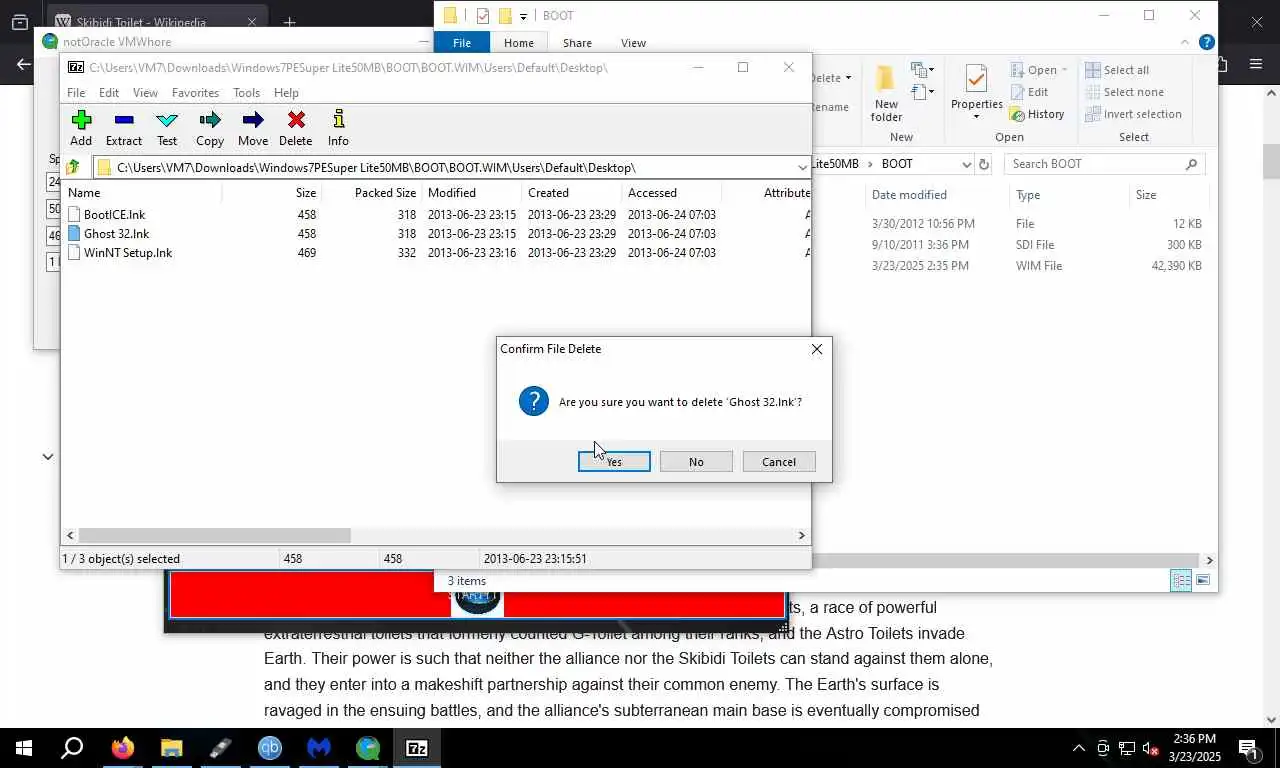1280x768 pixels.
Task: Open taskbar search magnifier
Action: coord(72,748)
